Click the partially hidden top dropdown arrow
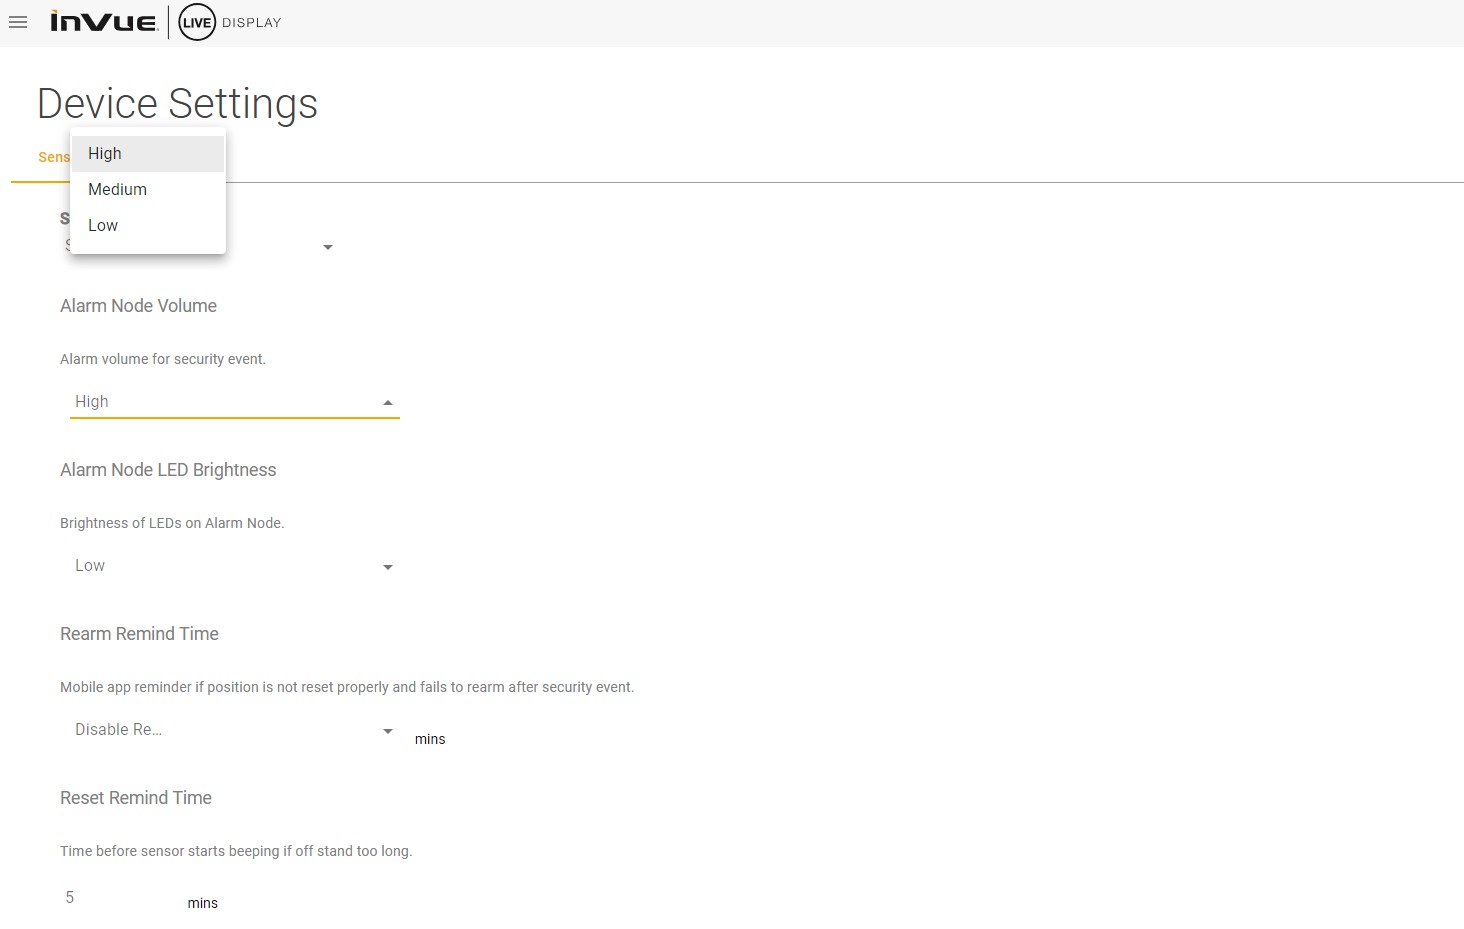 328,247
